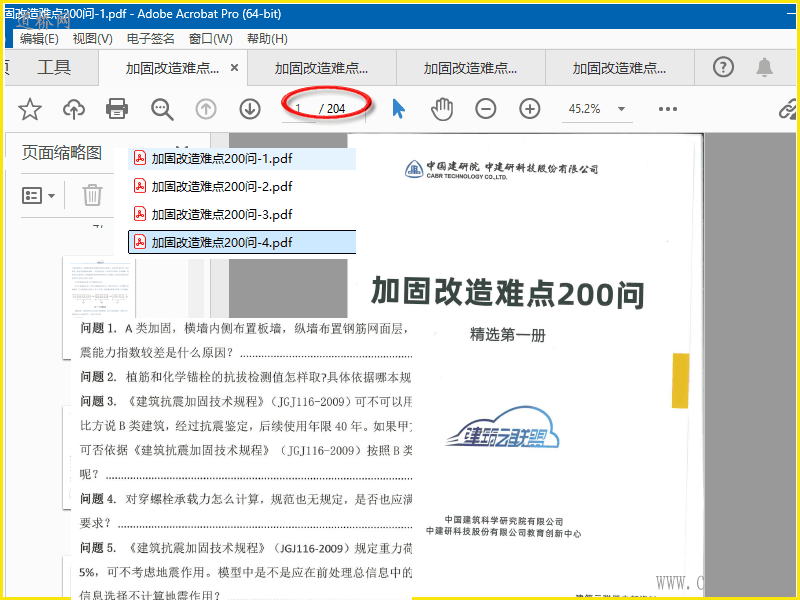Select file 加固改造难点200问-1.pdf
Image resolution: width=800 pixels, height=600 pixels.
(x=242, y=158)
